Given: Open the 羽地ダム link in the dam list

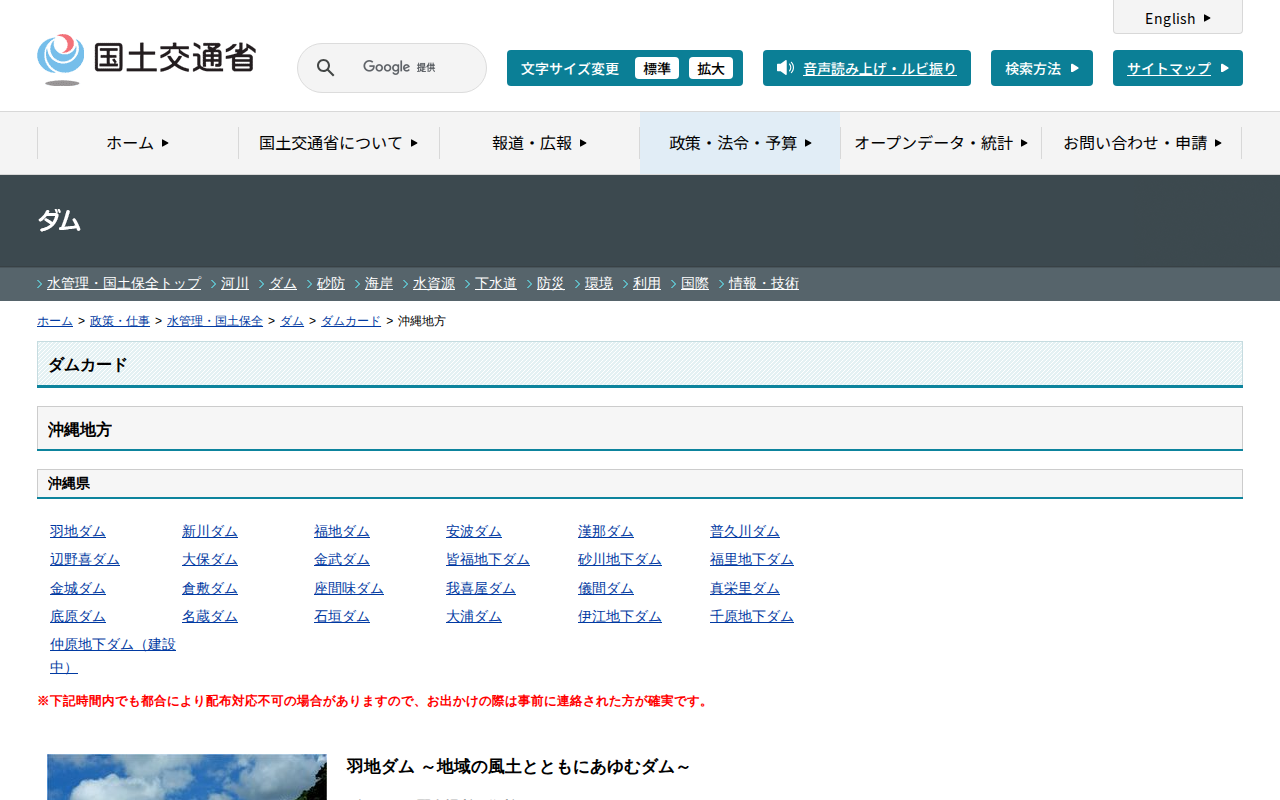Looking at the screenshot, I should pos(78,531).
